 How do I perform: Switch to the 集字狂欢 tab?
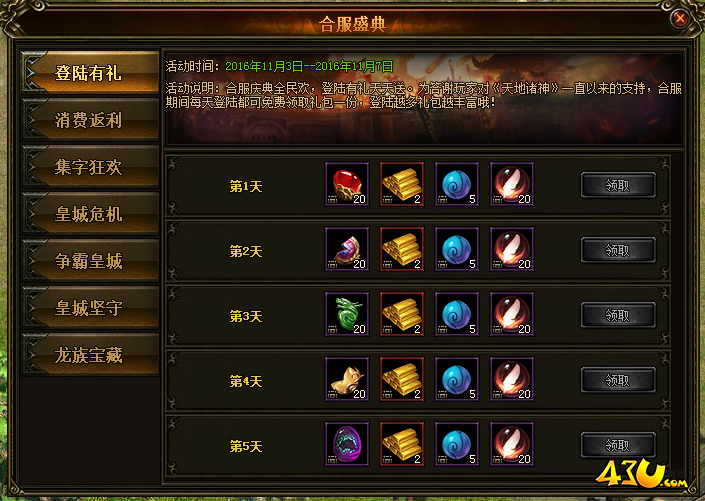tap(90, 167)
